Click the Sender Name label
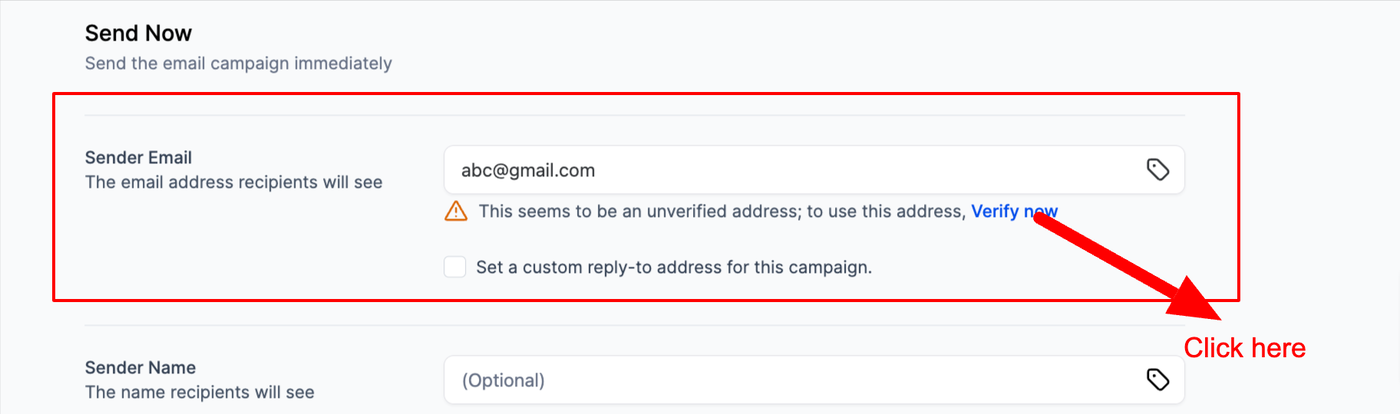This screenshot has width=1400, height=414. pos(140,368)
